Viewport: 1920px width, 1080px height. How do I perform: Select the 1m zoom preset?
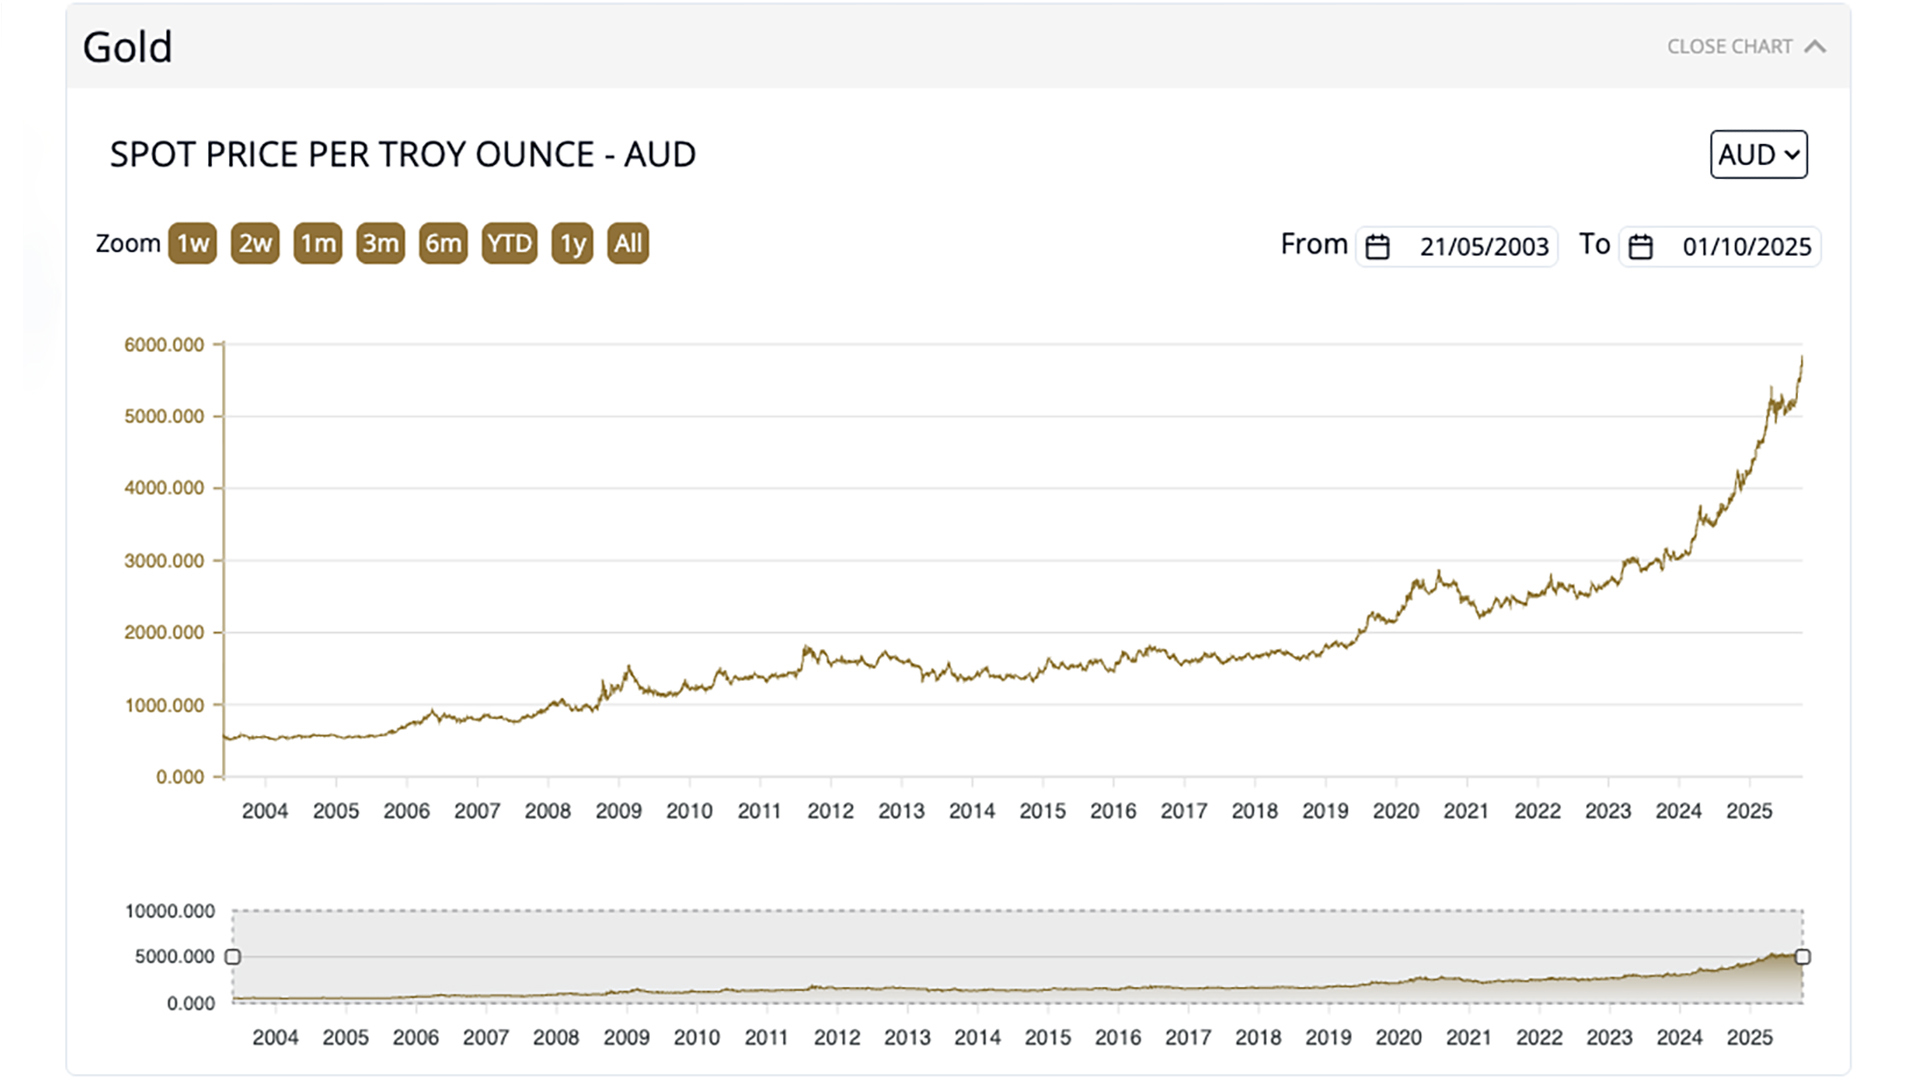click(x=317, y=243)
